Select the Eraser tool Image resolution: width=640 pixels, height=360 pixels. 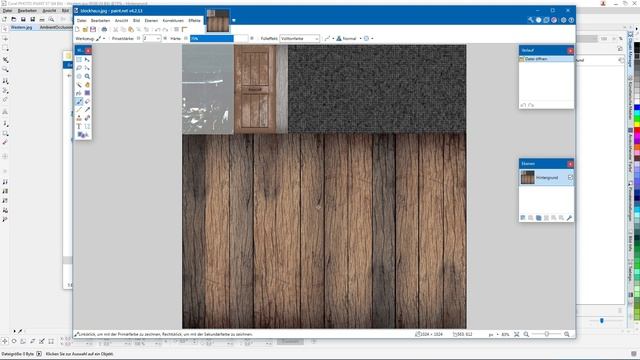(87, 101)
